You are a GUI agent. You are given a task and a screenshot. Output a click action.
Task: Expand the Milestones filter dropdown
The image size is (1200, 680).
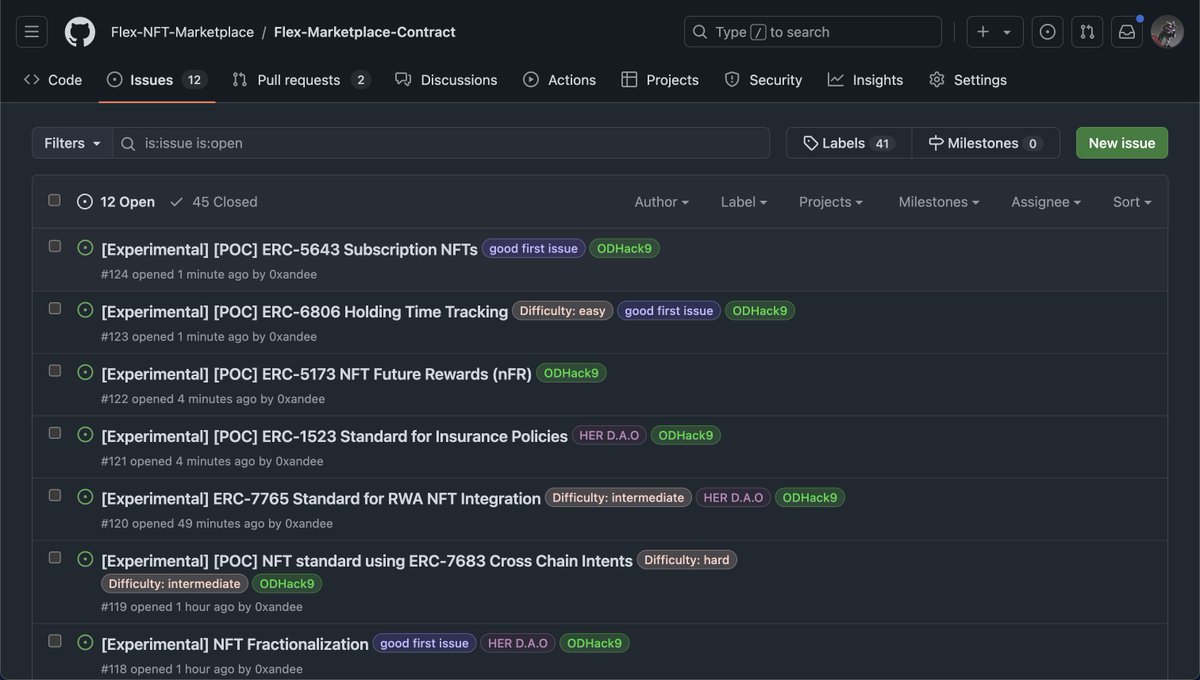coord(939,202)
